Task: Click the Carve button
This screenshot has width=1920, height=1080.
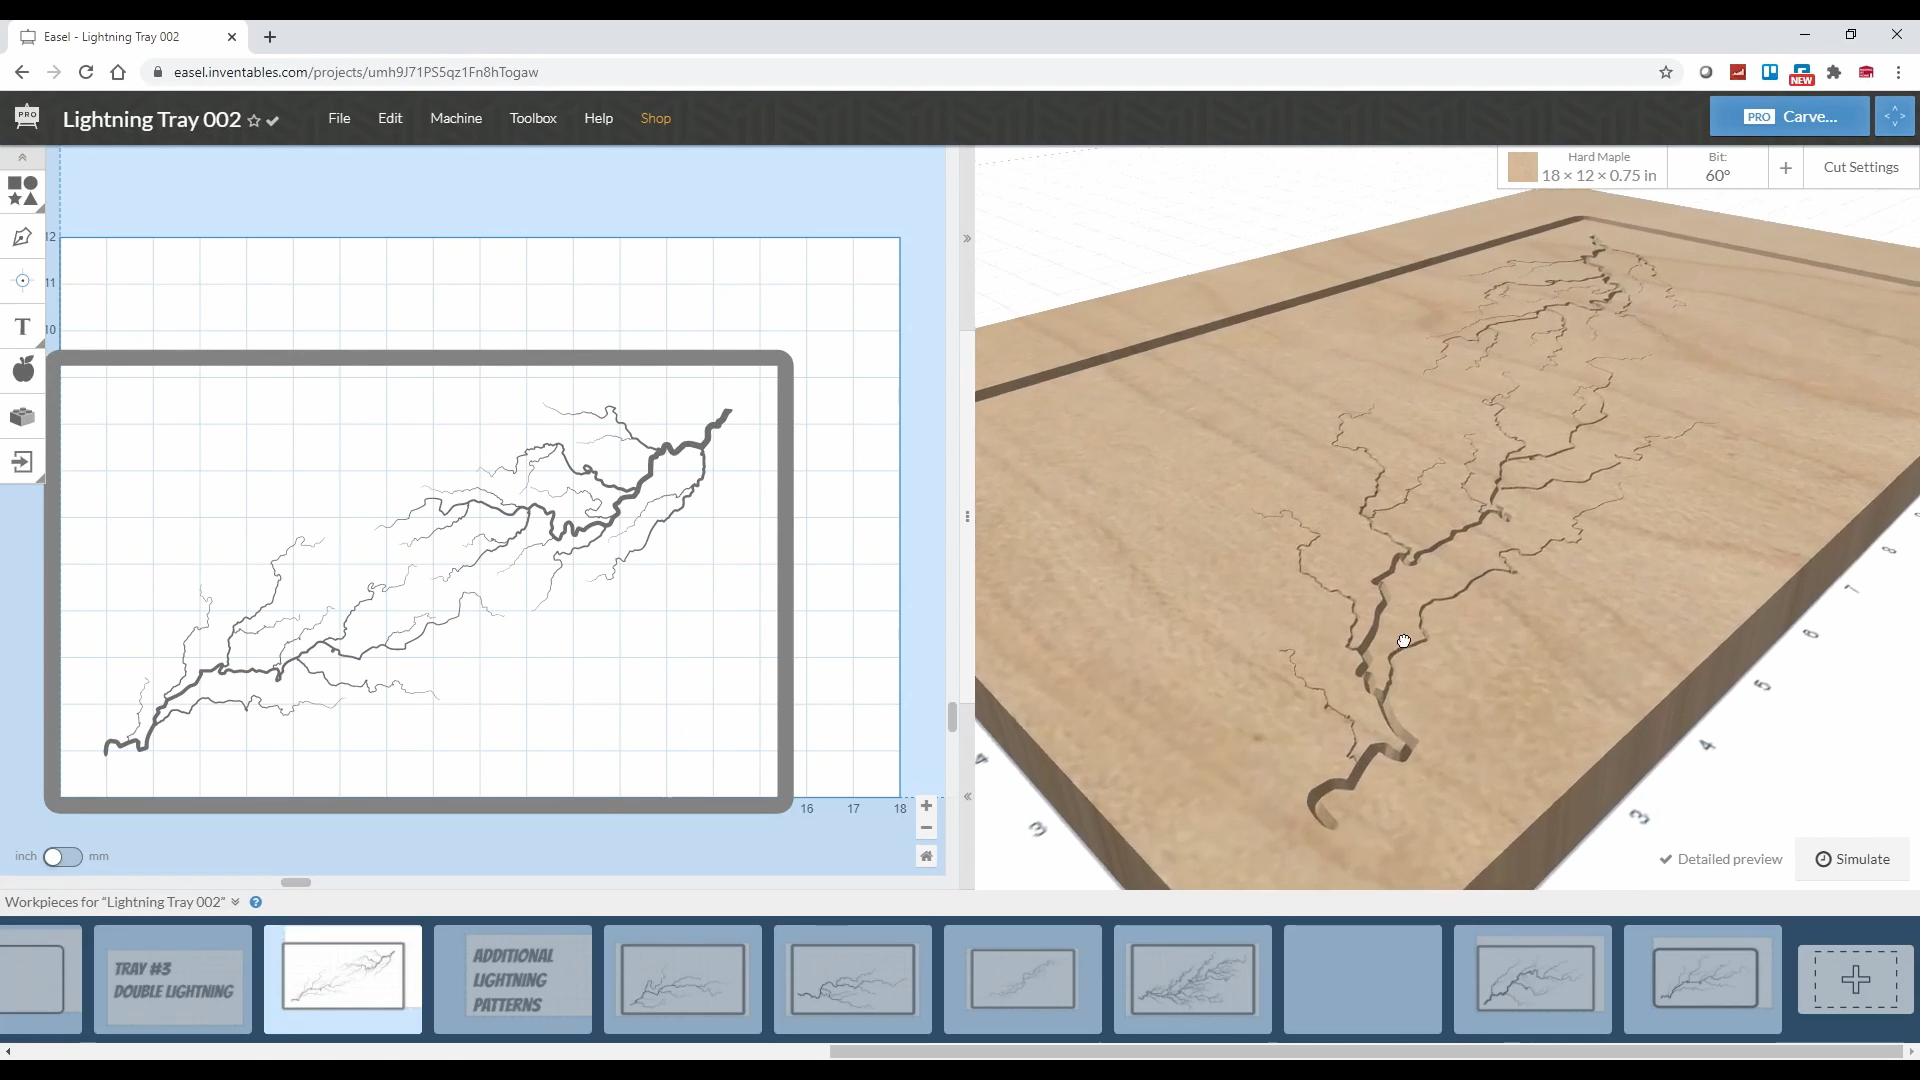Action: (x=1789, y=116)
